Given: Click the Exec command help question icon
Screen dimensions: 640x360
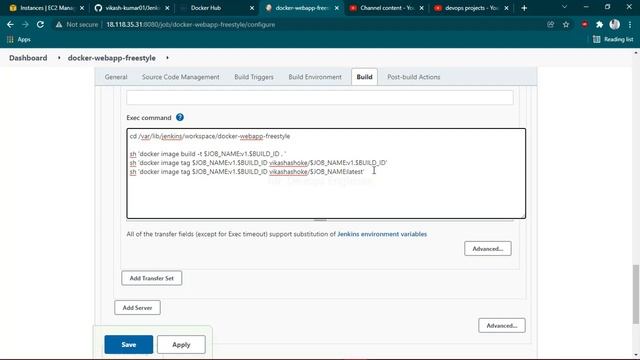Looking at the screenshot, I should 180,117.
